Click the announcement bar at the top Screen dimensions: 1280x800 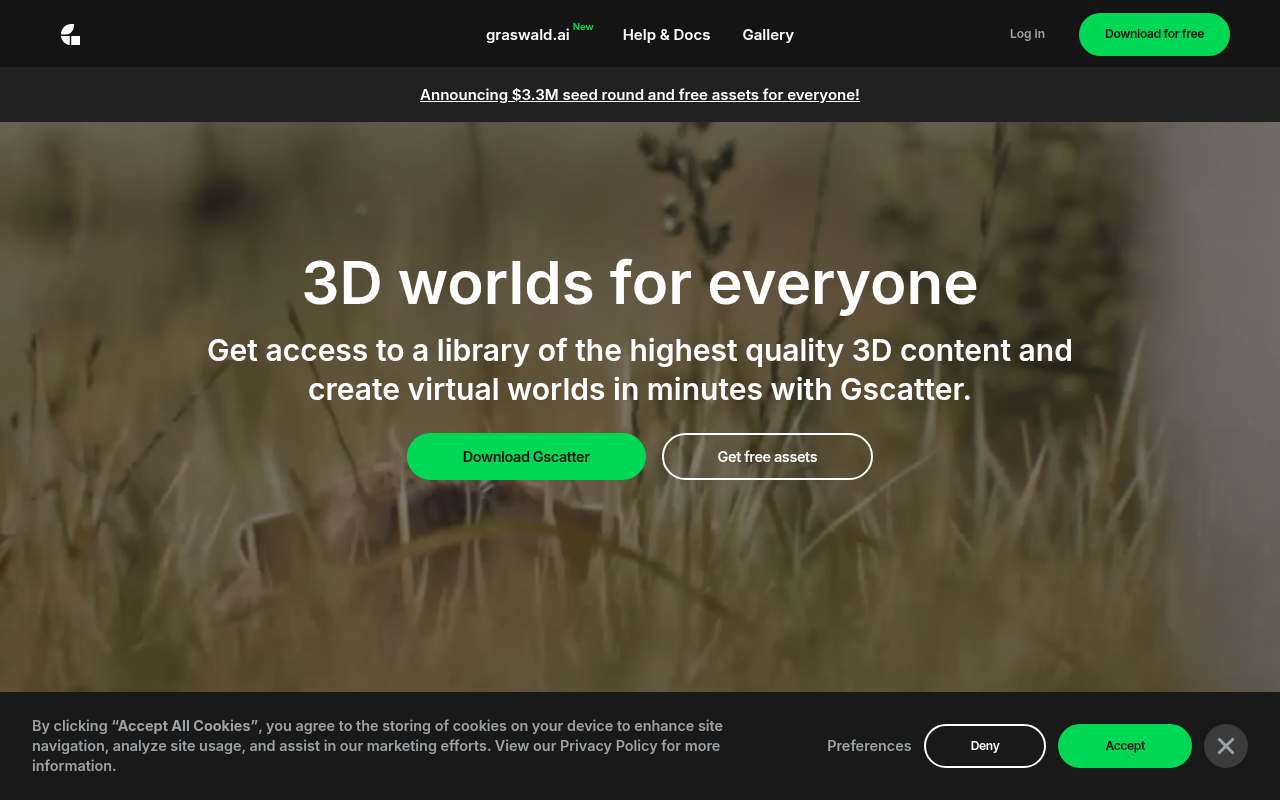pyautogui.click(x=639, y=94)
